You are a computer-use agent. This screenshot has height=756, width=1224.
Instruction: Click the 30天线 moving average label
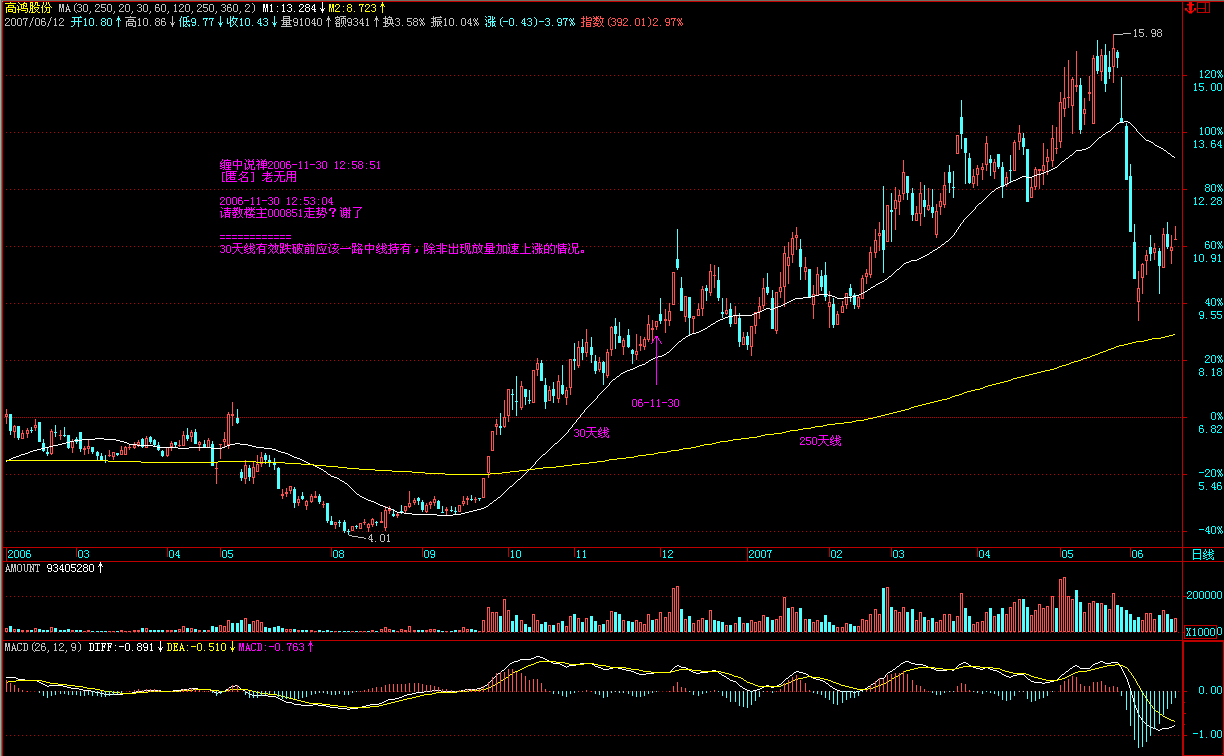[x=591, y=433]
